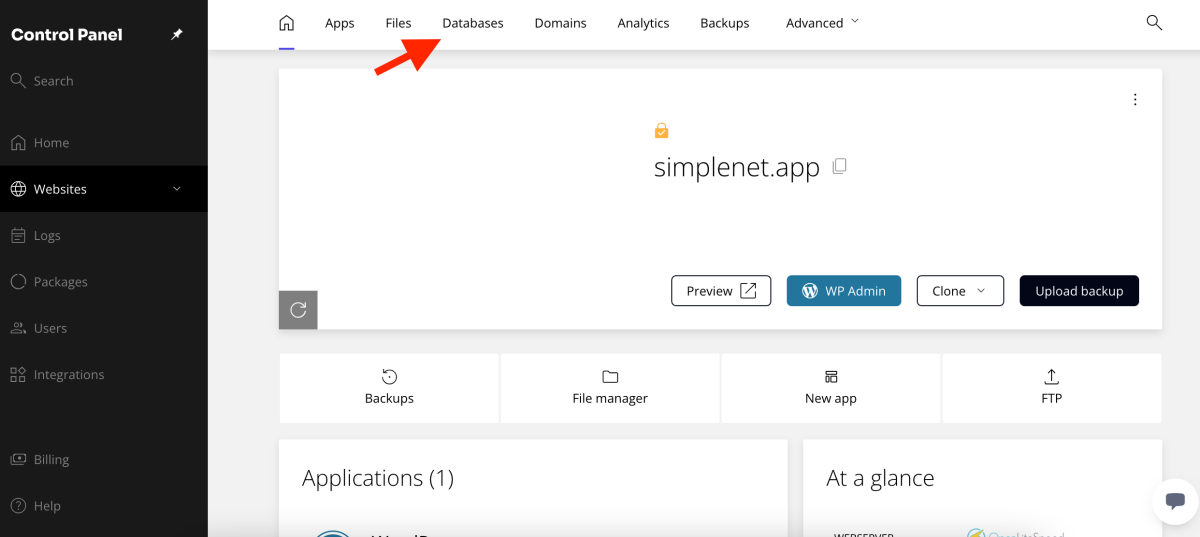Open the File manager tile
1200x537 pixels.
click(x=610, y=387)
